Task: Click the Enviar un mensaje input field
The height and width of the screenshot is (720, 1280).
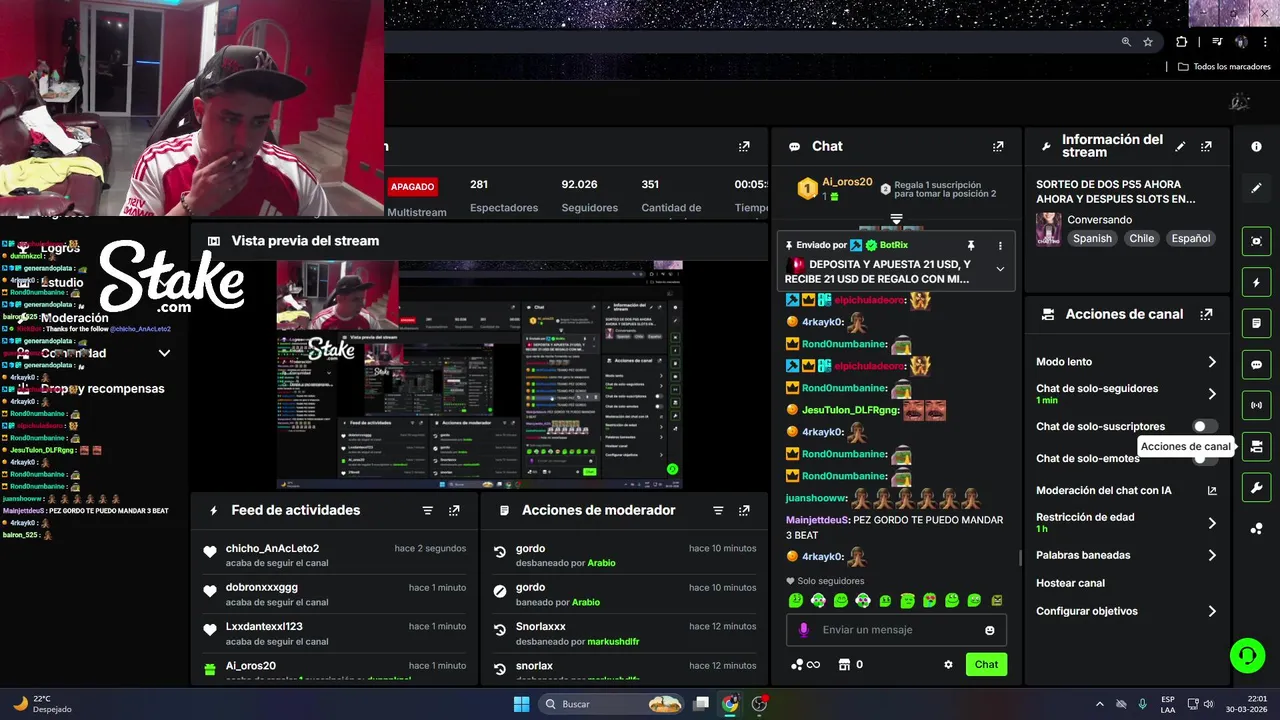Action: [896, 630]
